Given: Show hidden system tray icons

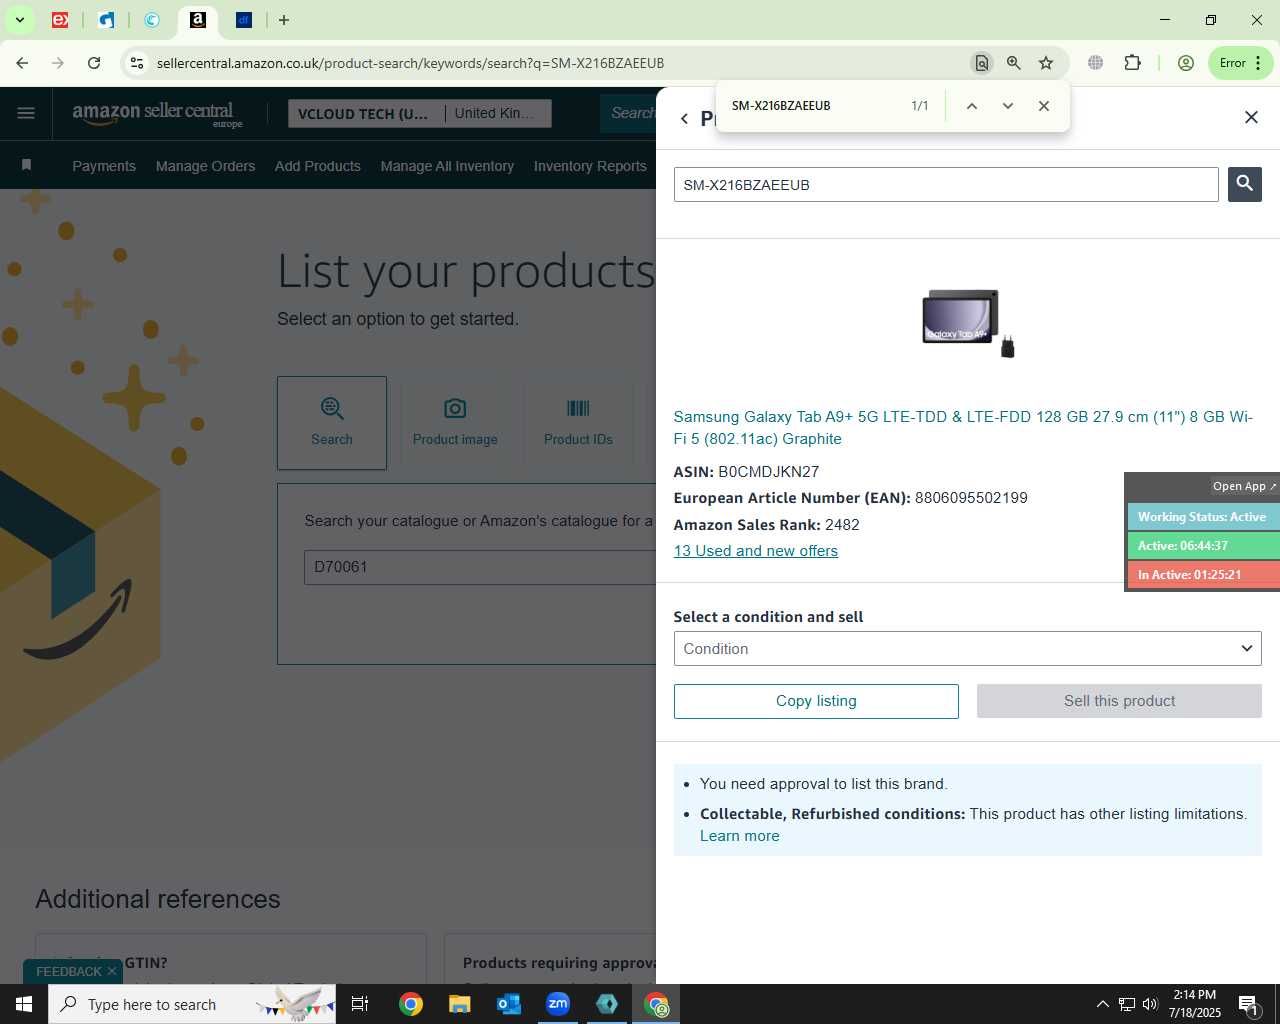Looking at the screenshot, I should (1102, 1004).
